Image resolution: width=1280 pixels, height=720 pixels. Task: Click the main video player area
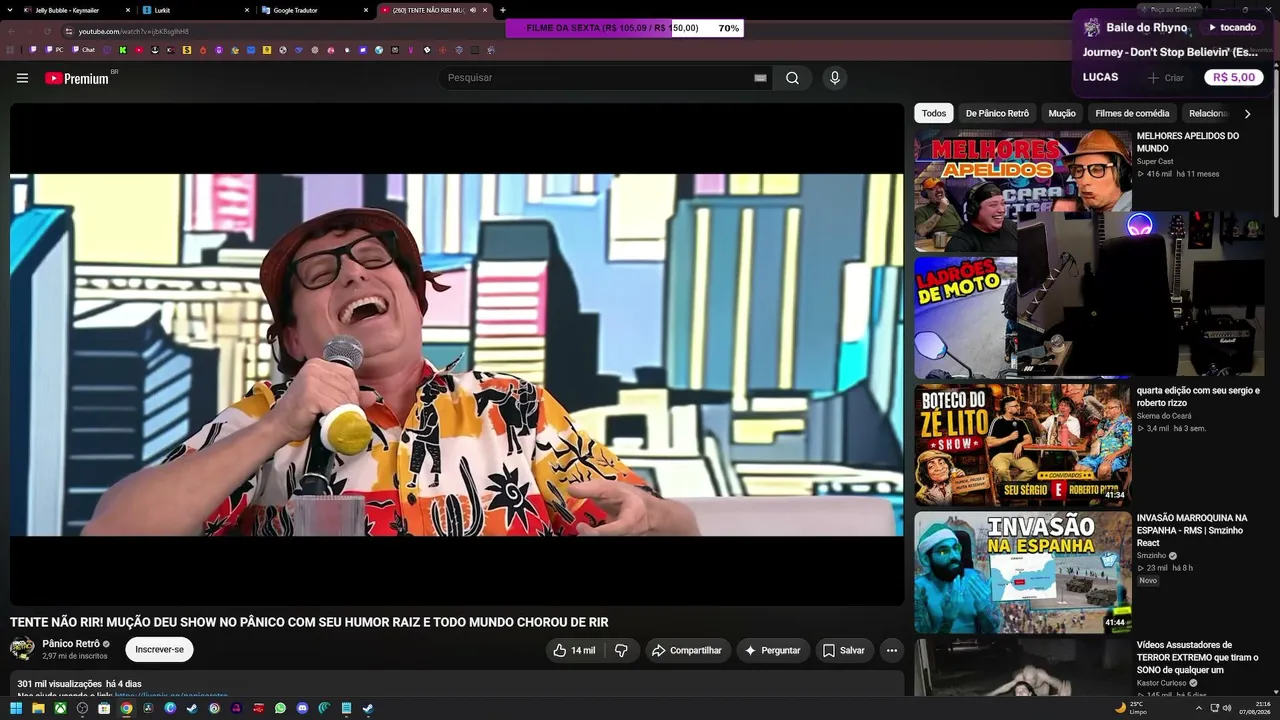(x=457, y=354)
